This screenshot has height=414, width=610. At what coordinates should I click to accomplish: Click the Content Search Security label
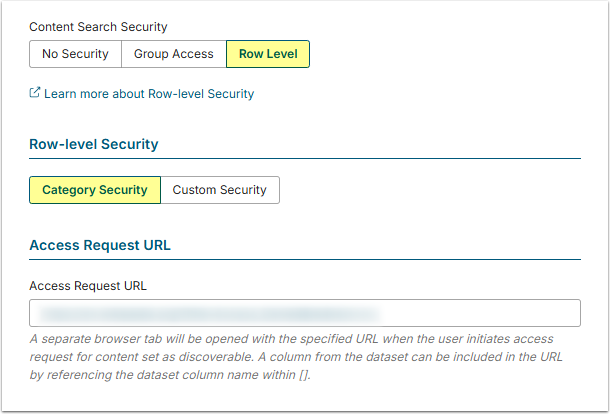click(98, 26)
